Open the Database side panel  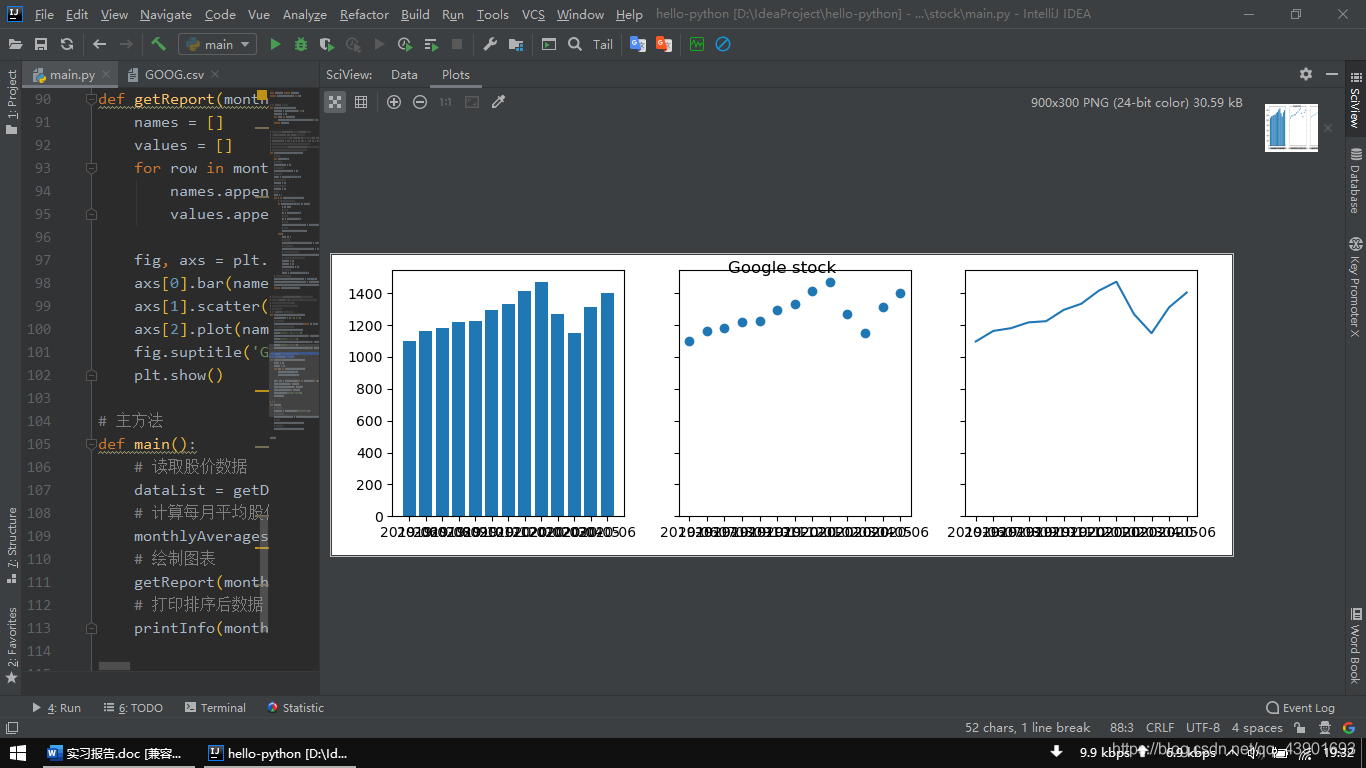pyautogui.click(x=1355, y=180)
